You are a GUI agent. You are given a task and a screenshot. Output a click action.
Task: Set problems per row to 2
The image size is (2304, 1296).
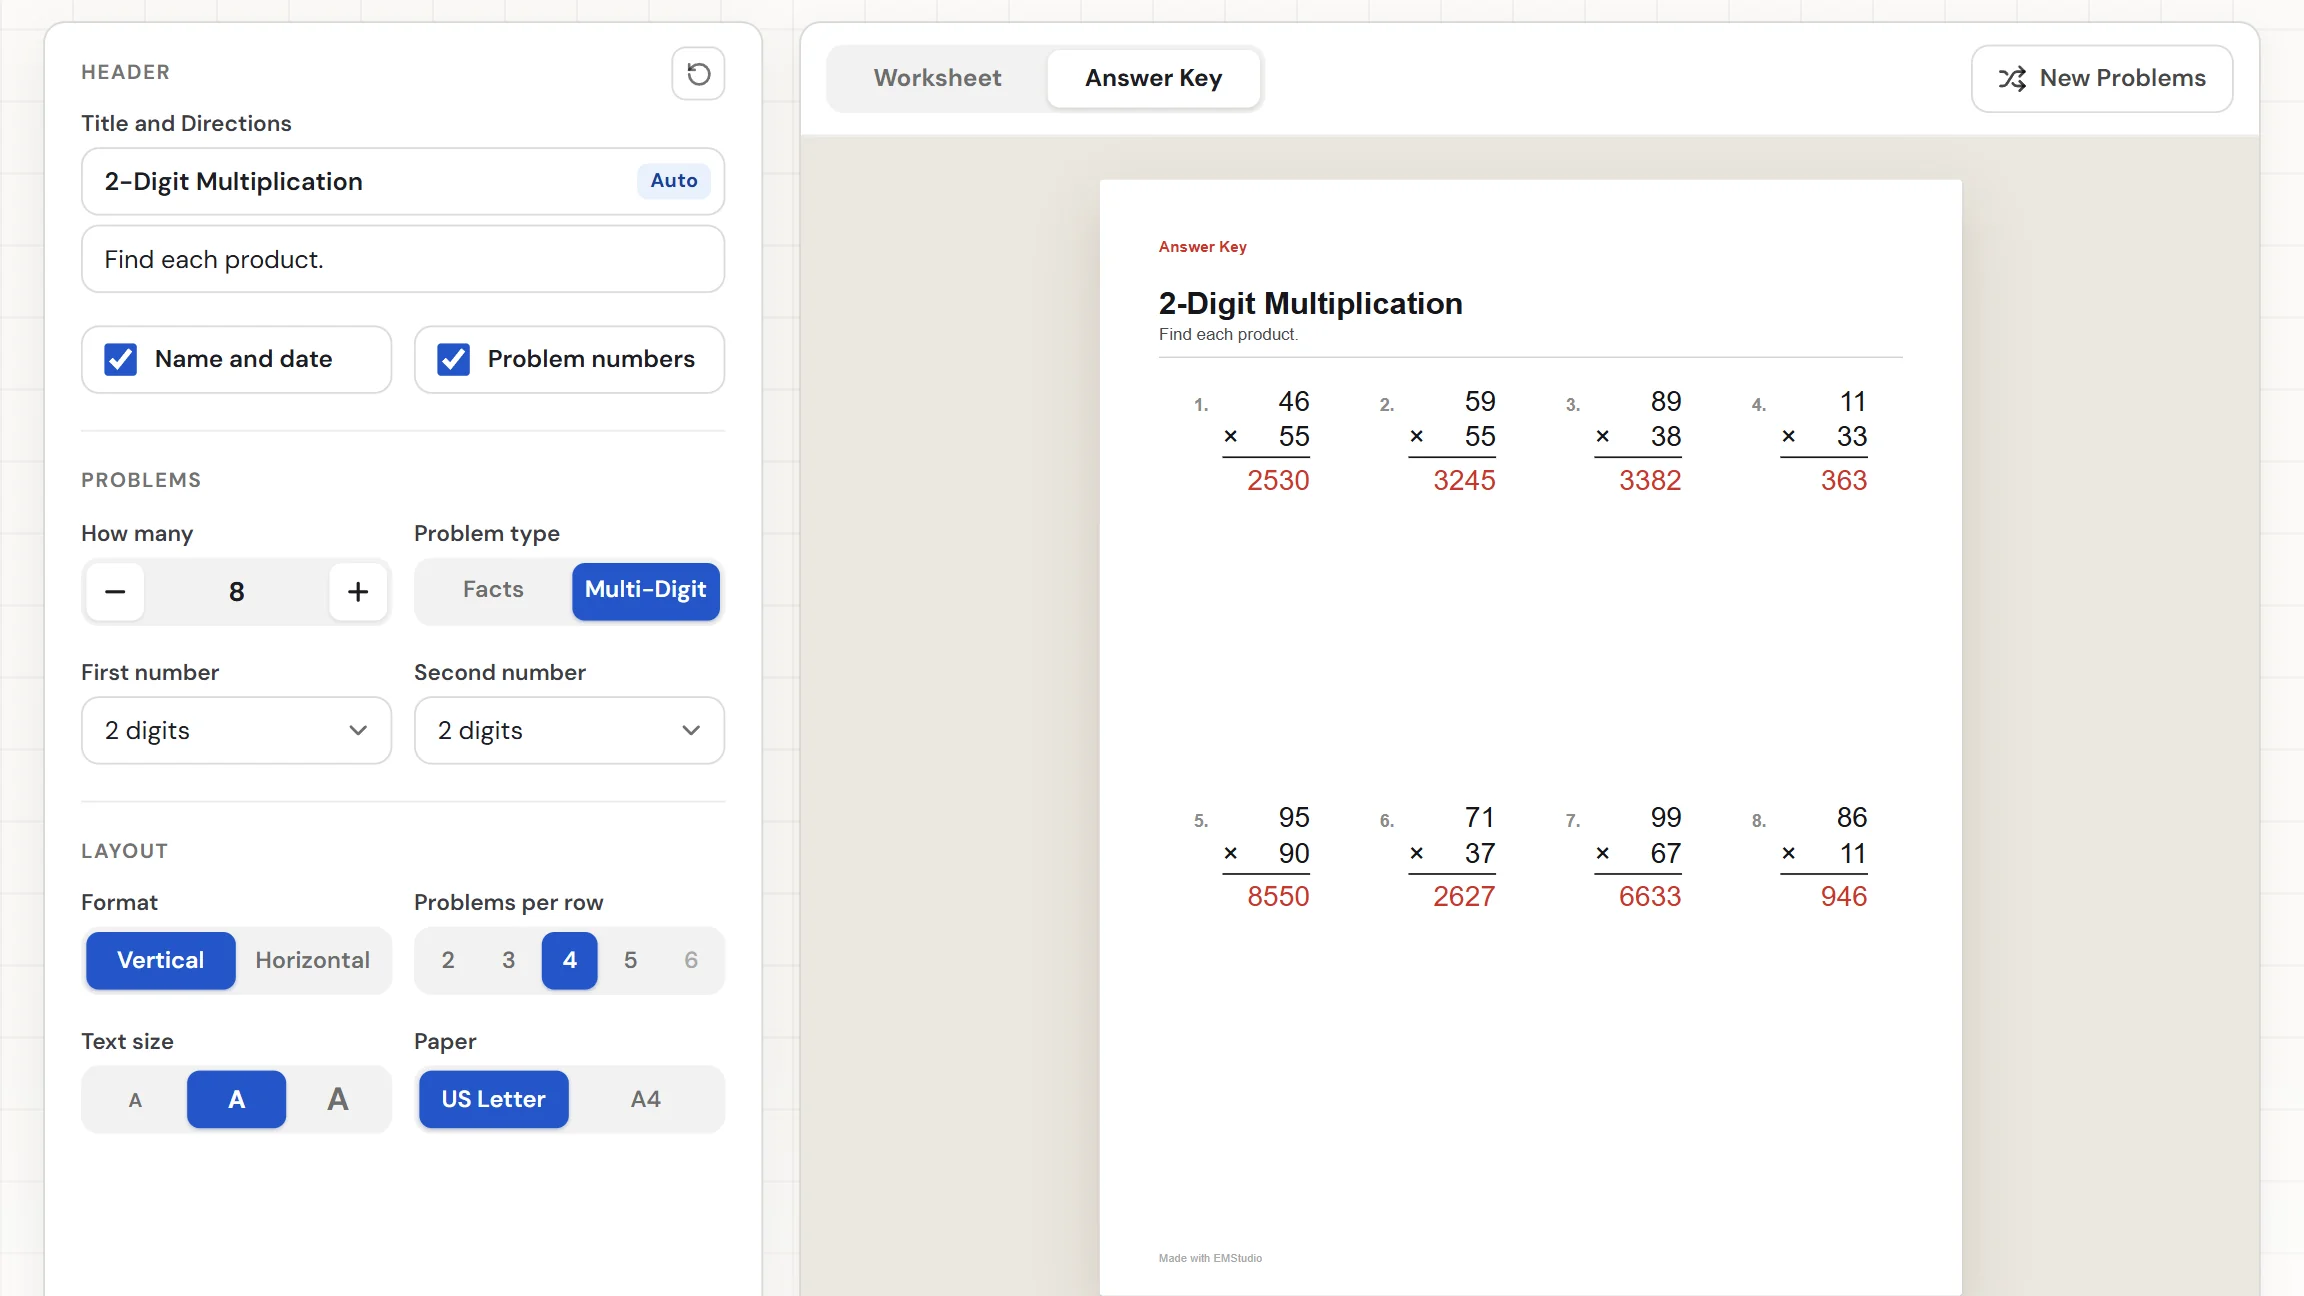click(448, 960)
